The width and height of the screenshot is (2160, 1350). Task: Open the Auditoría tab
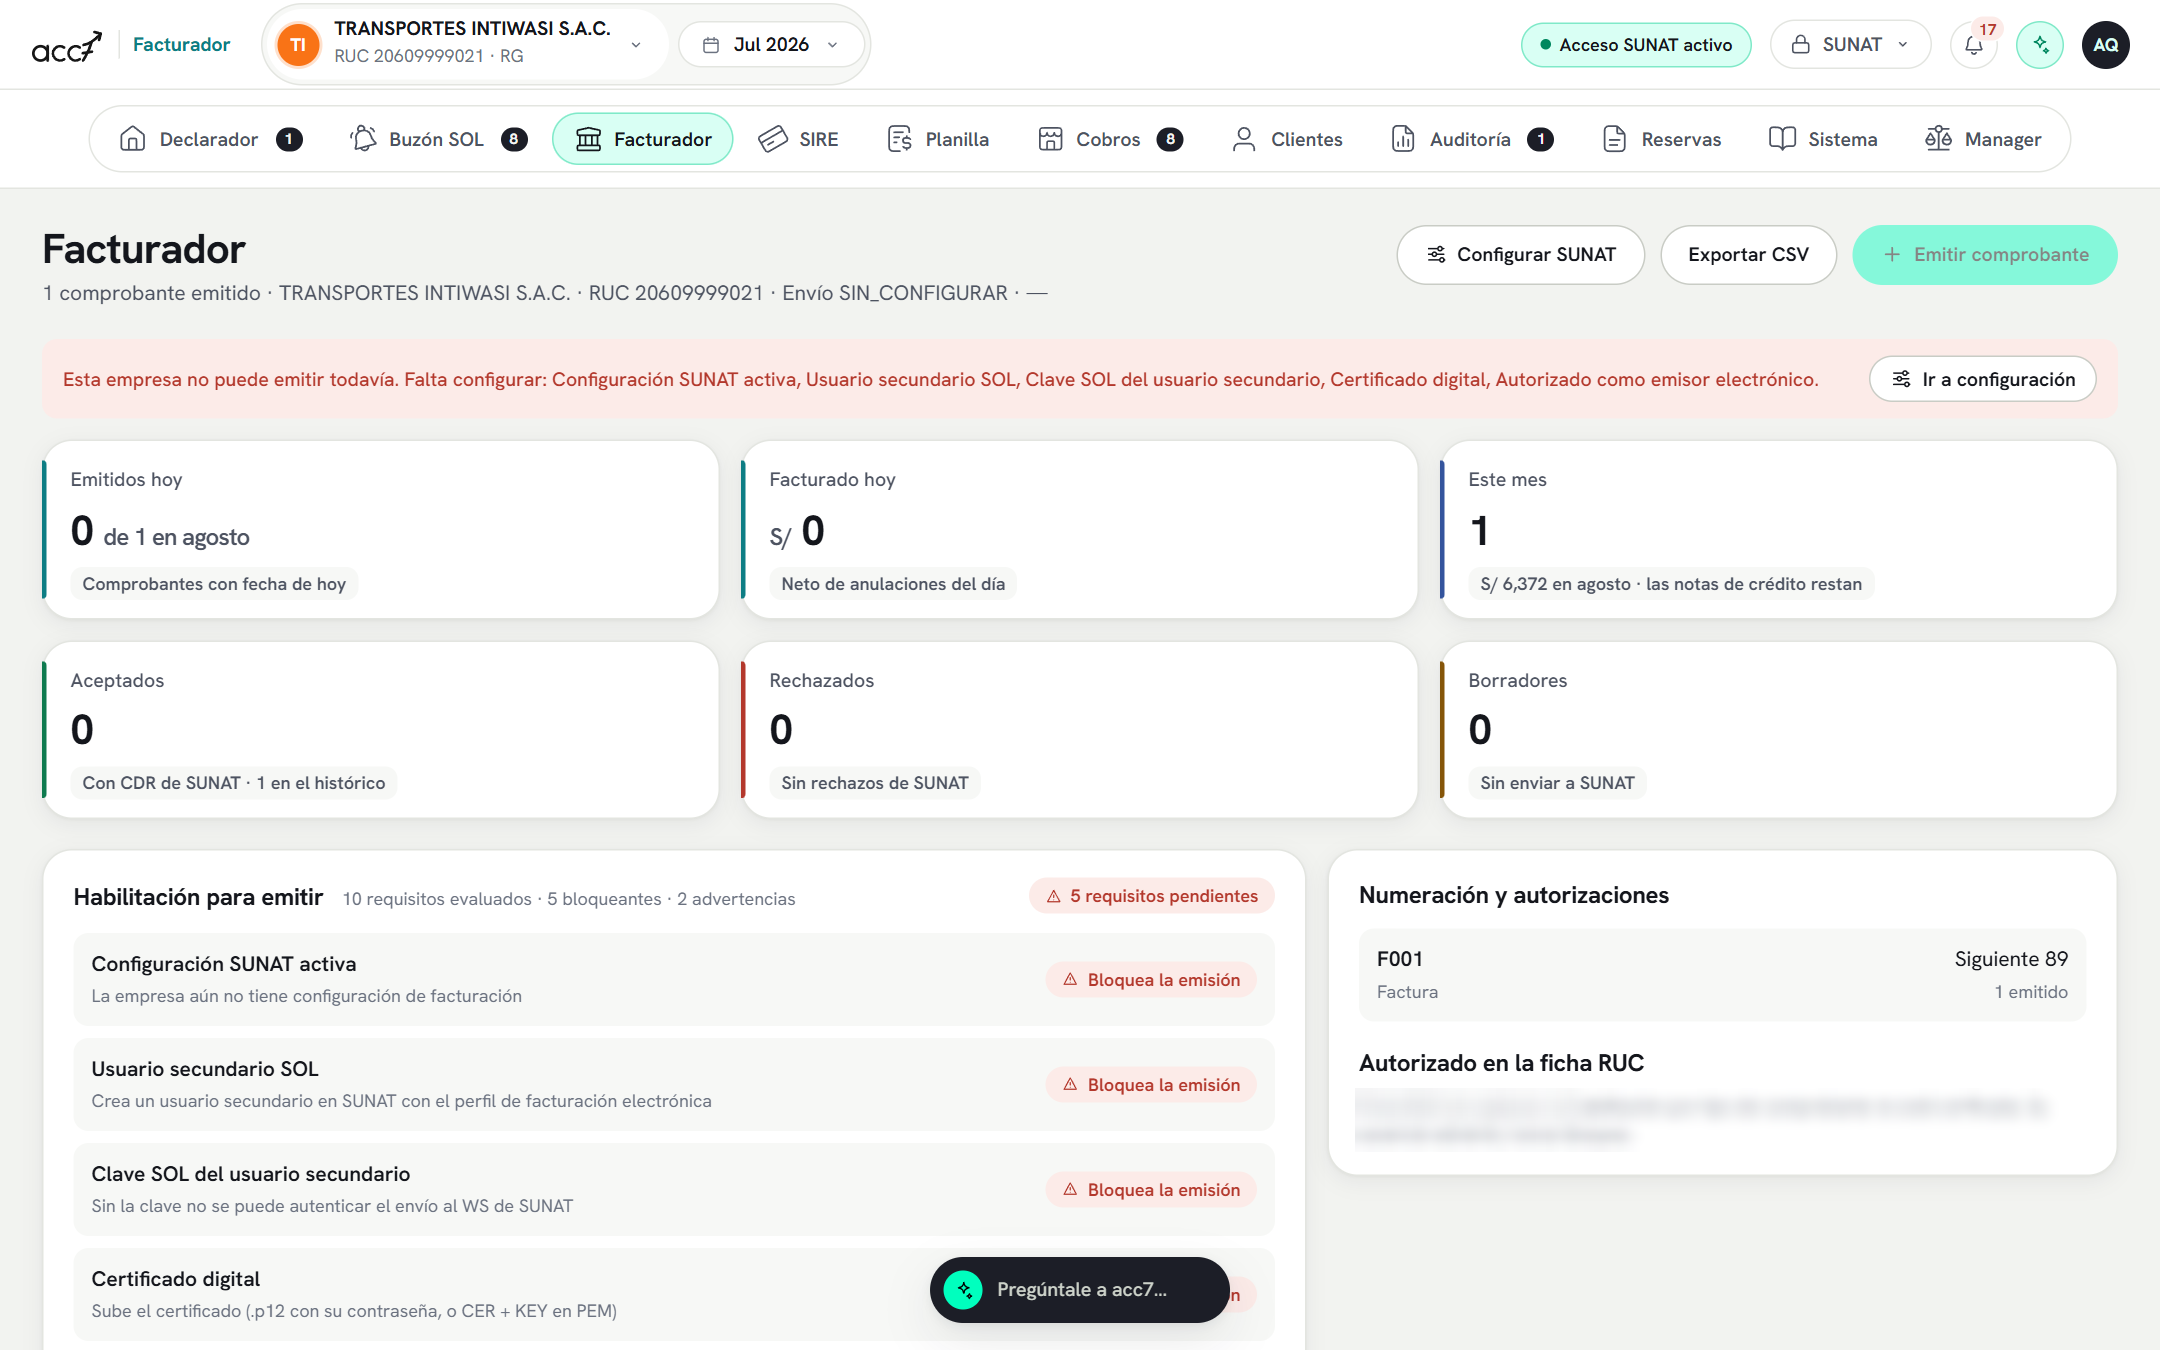pyautogui.click(x=1472, y=139)
